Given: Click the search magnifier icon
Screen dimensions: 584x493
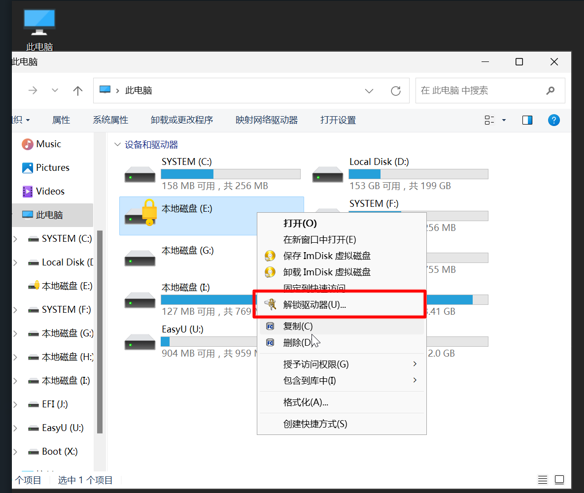Looking at the screenshot, I should [x=550, y=90].
